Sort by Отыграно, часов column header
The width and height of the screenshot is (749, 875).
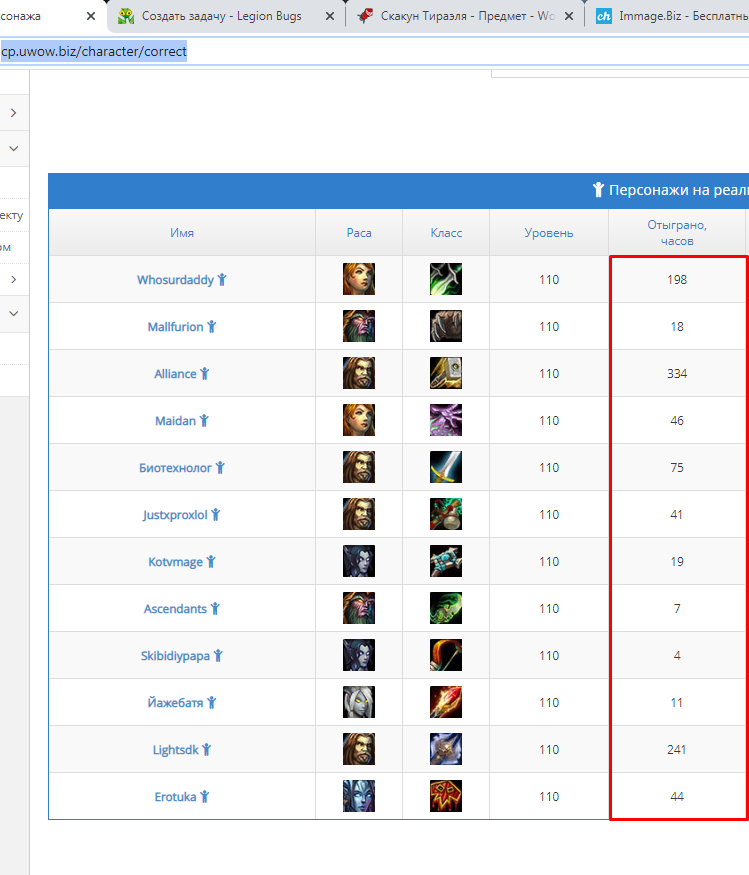pyautogui.click(x=677, y=233)
